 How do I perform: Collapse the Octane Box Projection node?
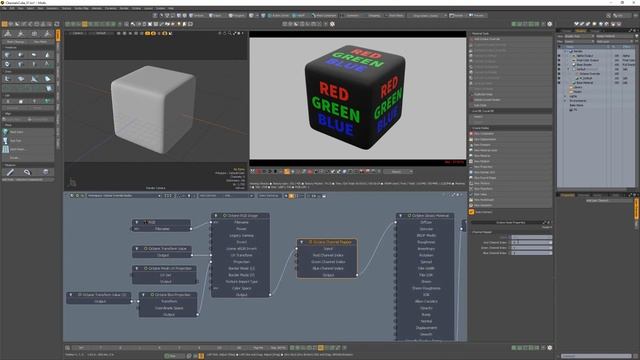click(143, 294)
